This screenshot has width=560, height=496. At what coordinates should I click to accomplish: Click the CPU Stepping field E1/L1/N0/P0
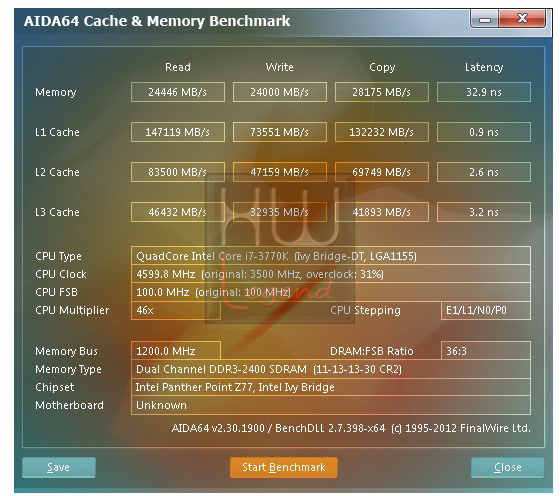tap(486, 310)
